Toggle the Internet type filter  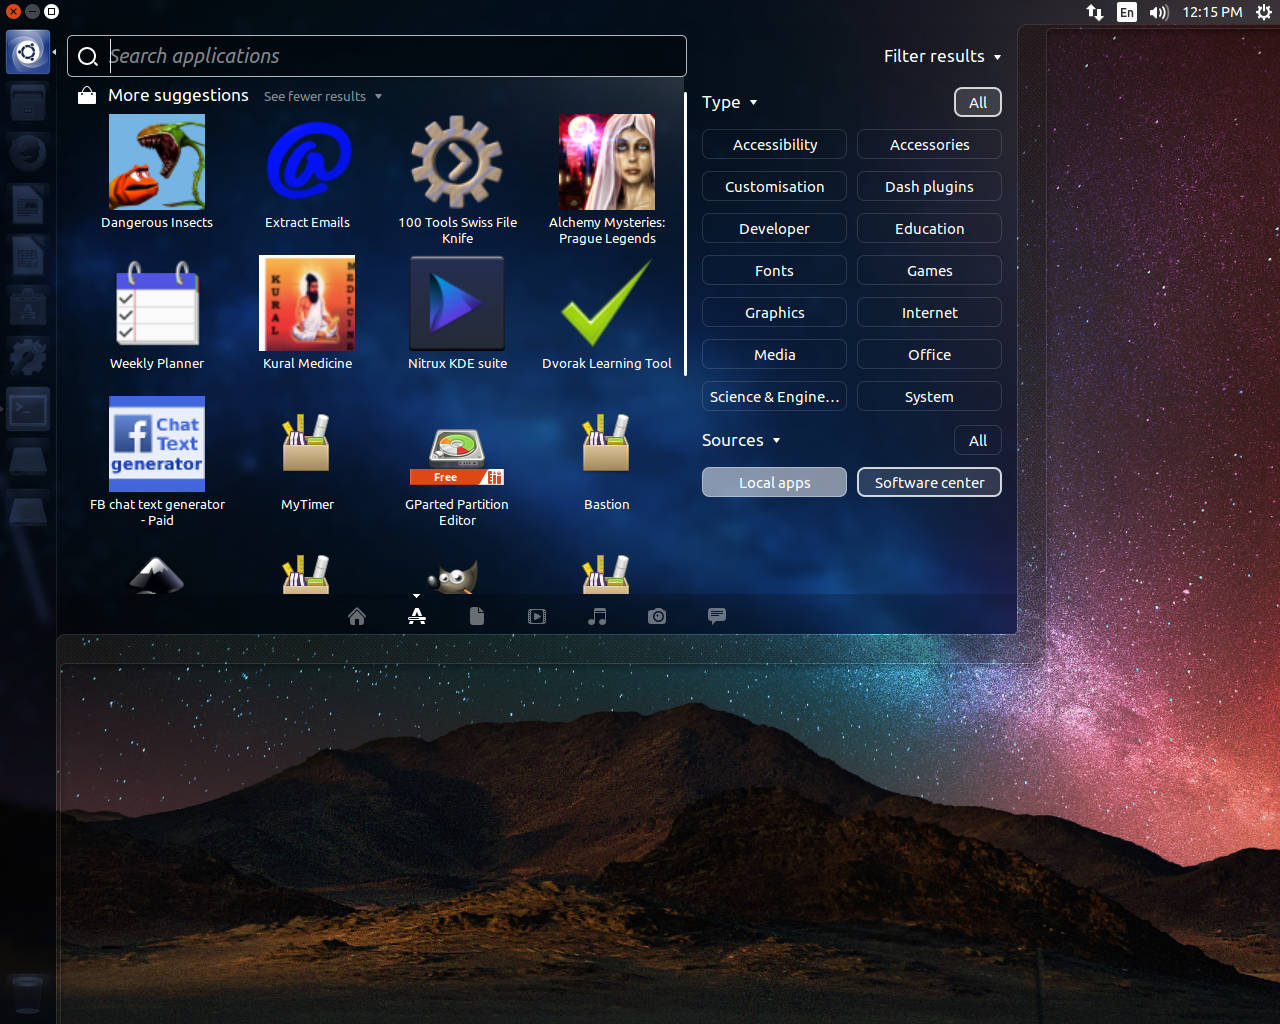(x=929, y=312)
